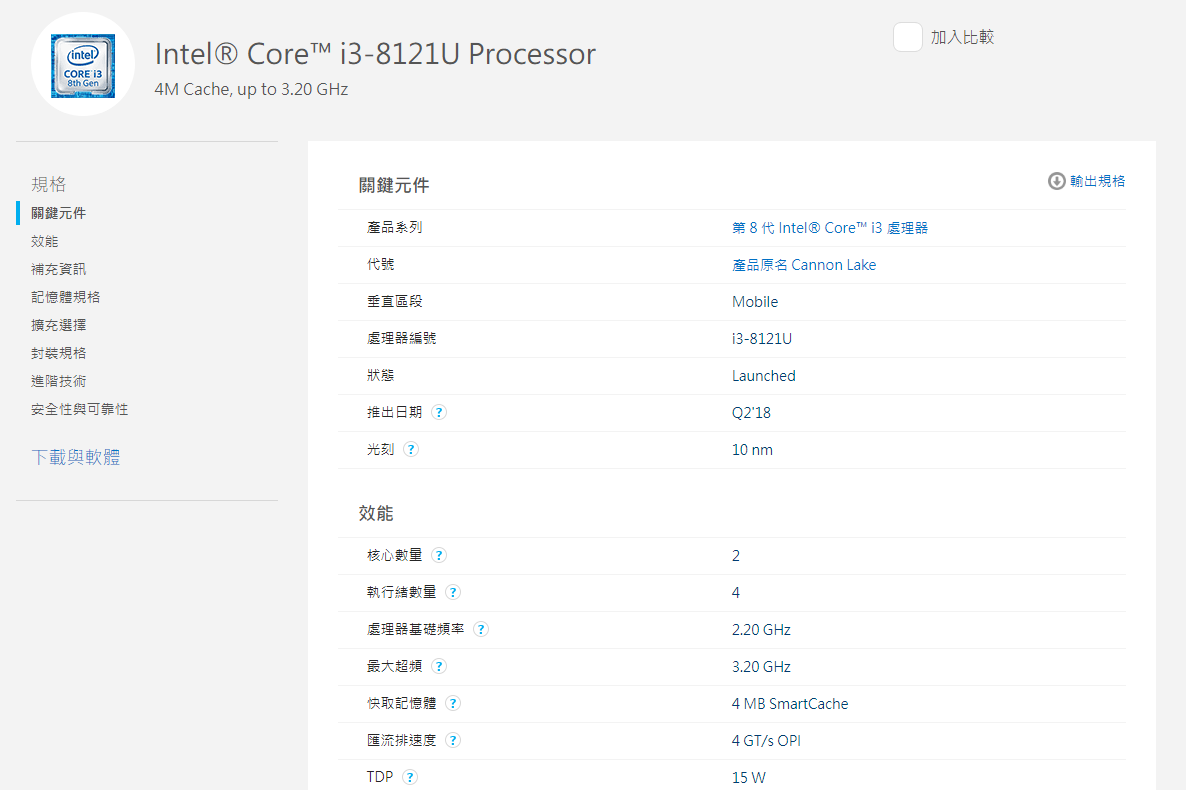The image size is (1186, 790).
Task: Click the 產品系列 row label
Action: 395,227
